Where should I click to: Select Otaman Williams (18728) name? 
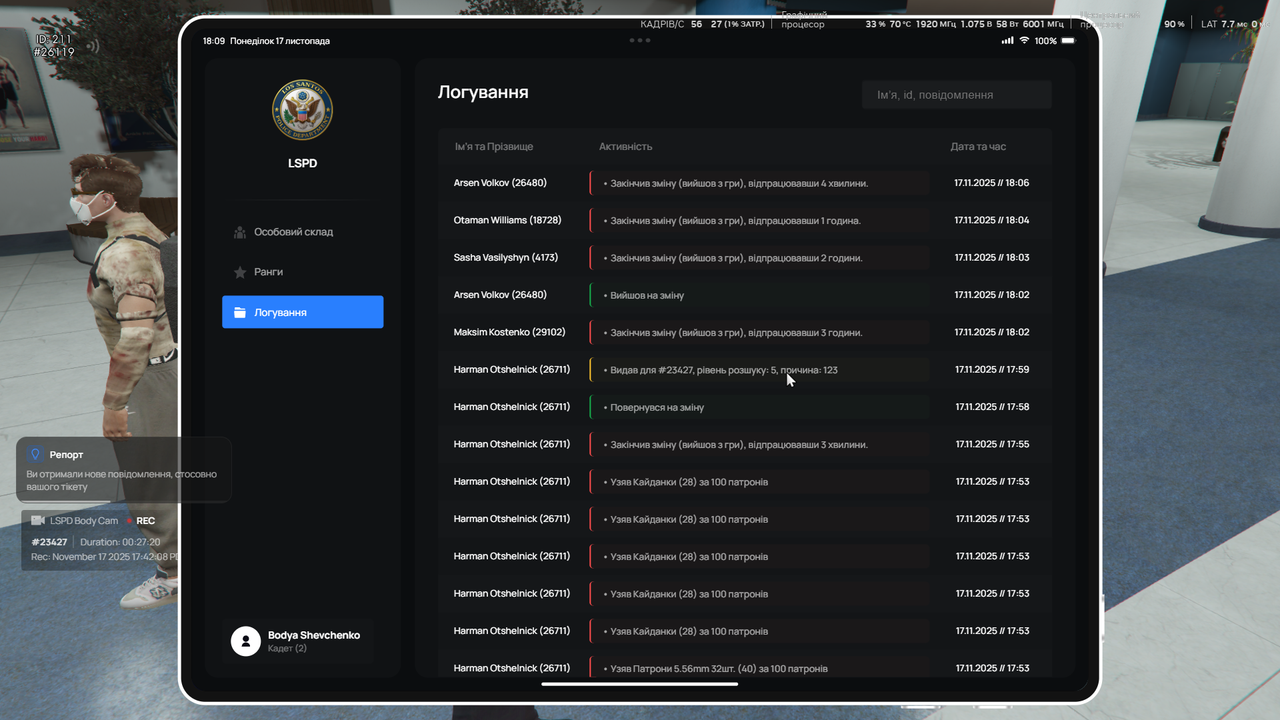point(507,220)
